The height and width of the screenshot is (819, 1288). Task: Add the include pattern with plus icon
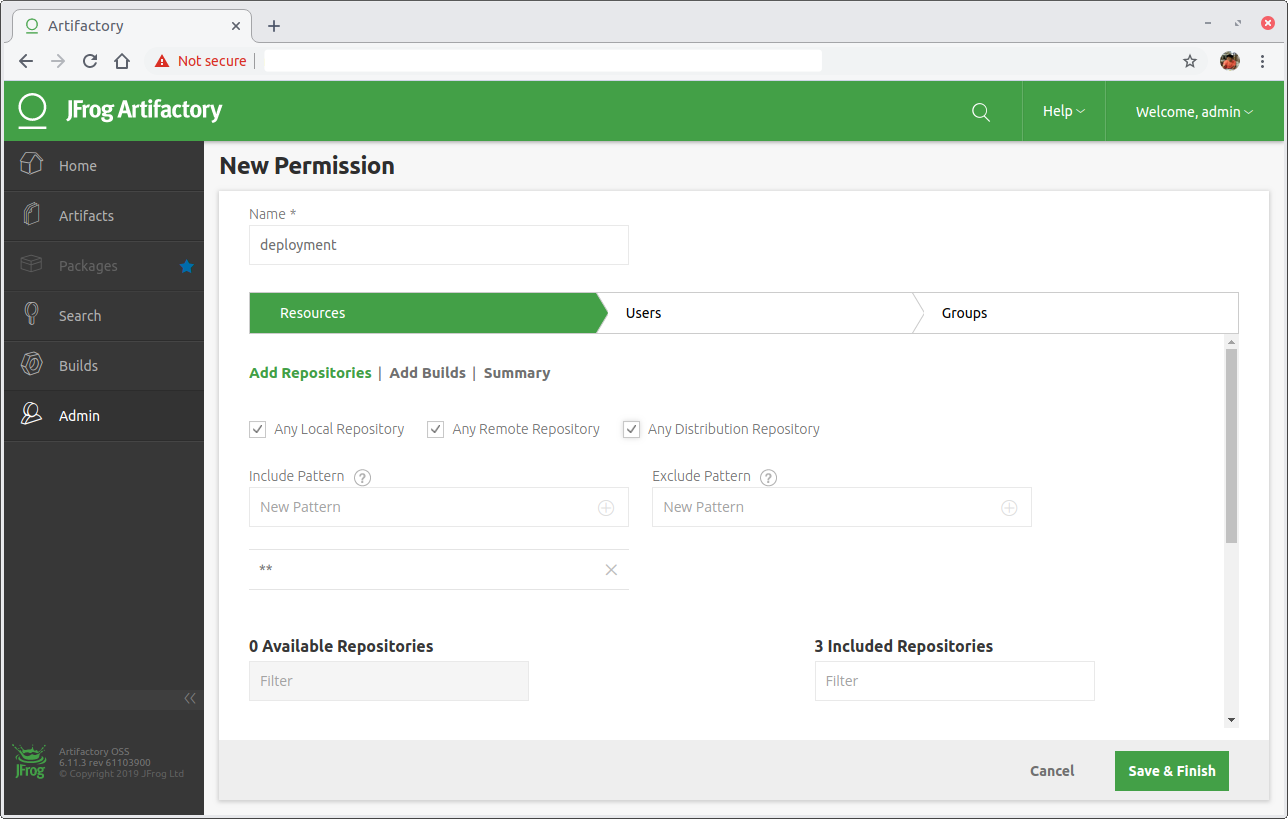pos(606,508)
